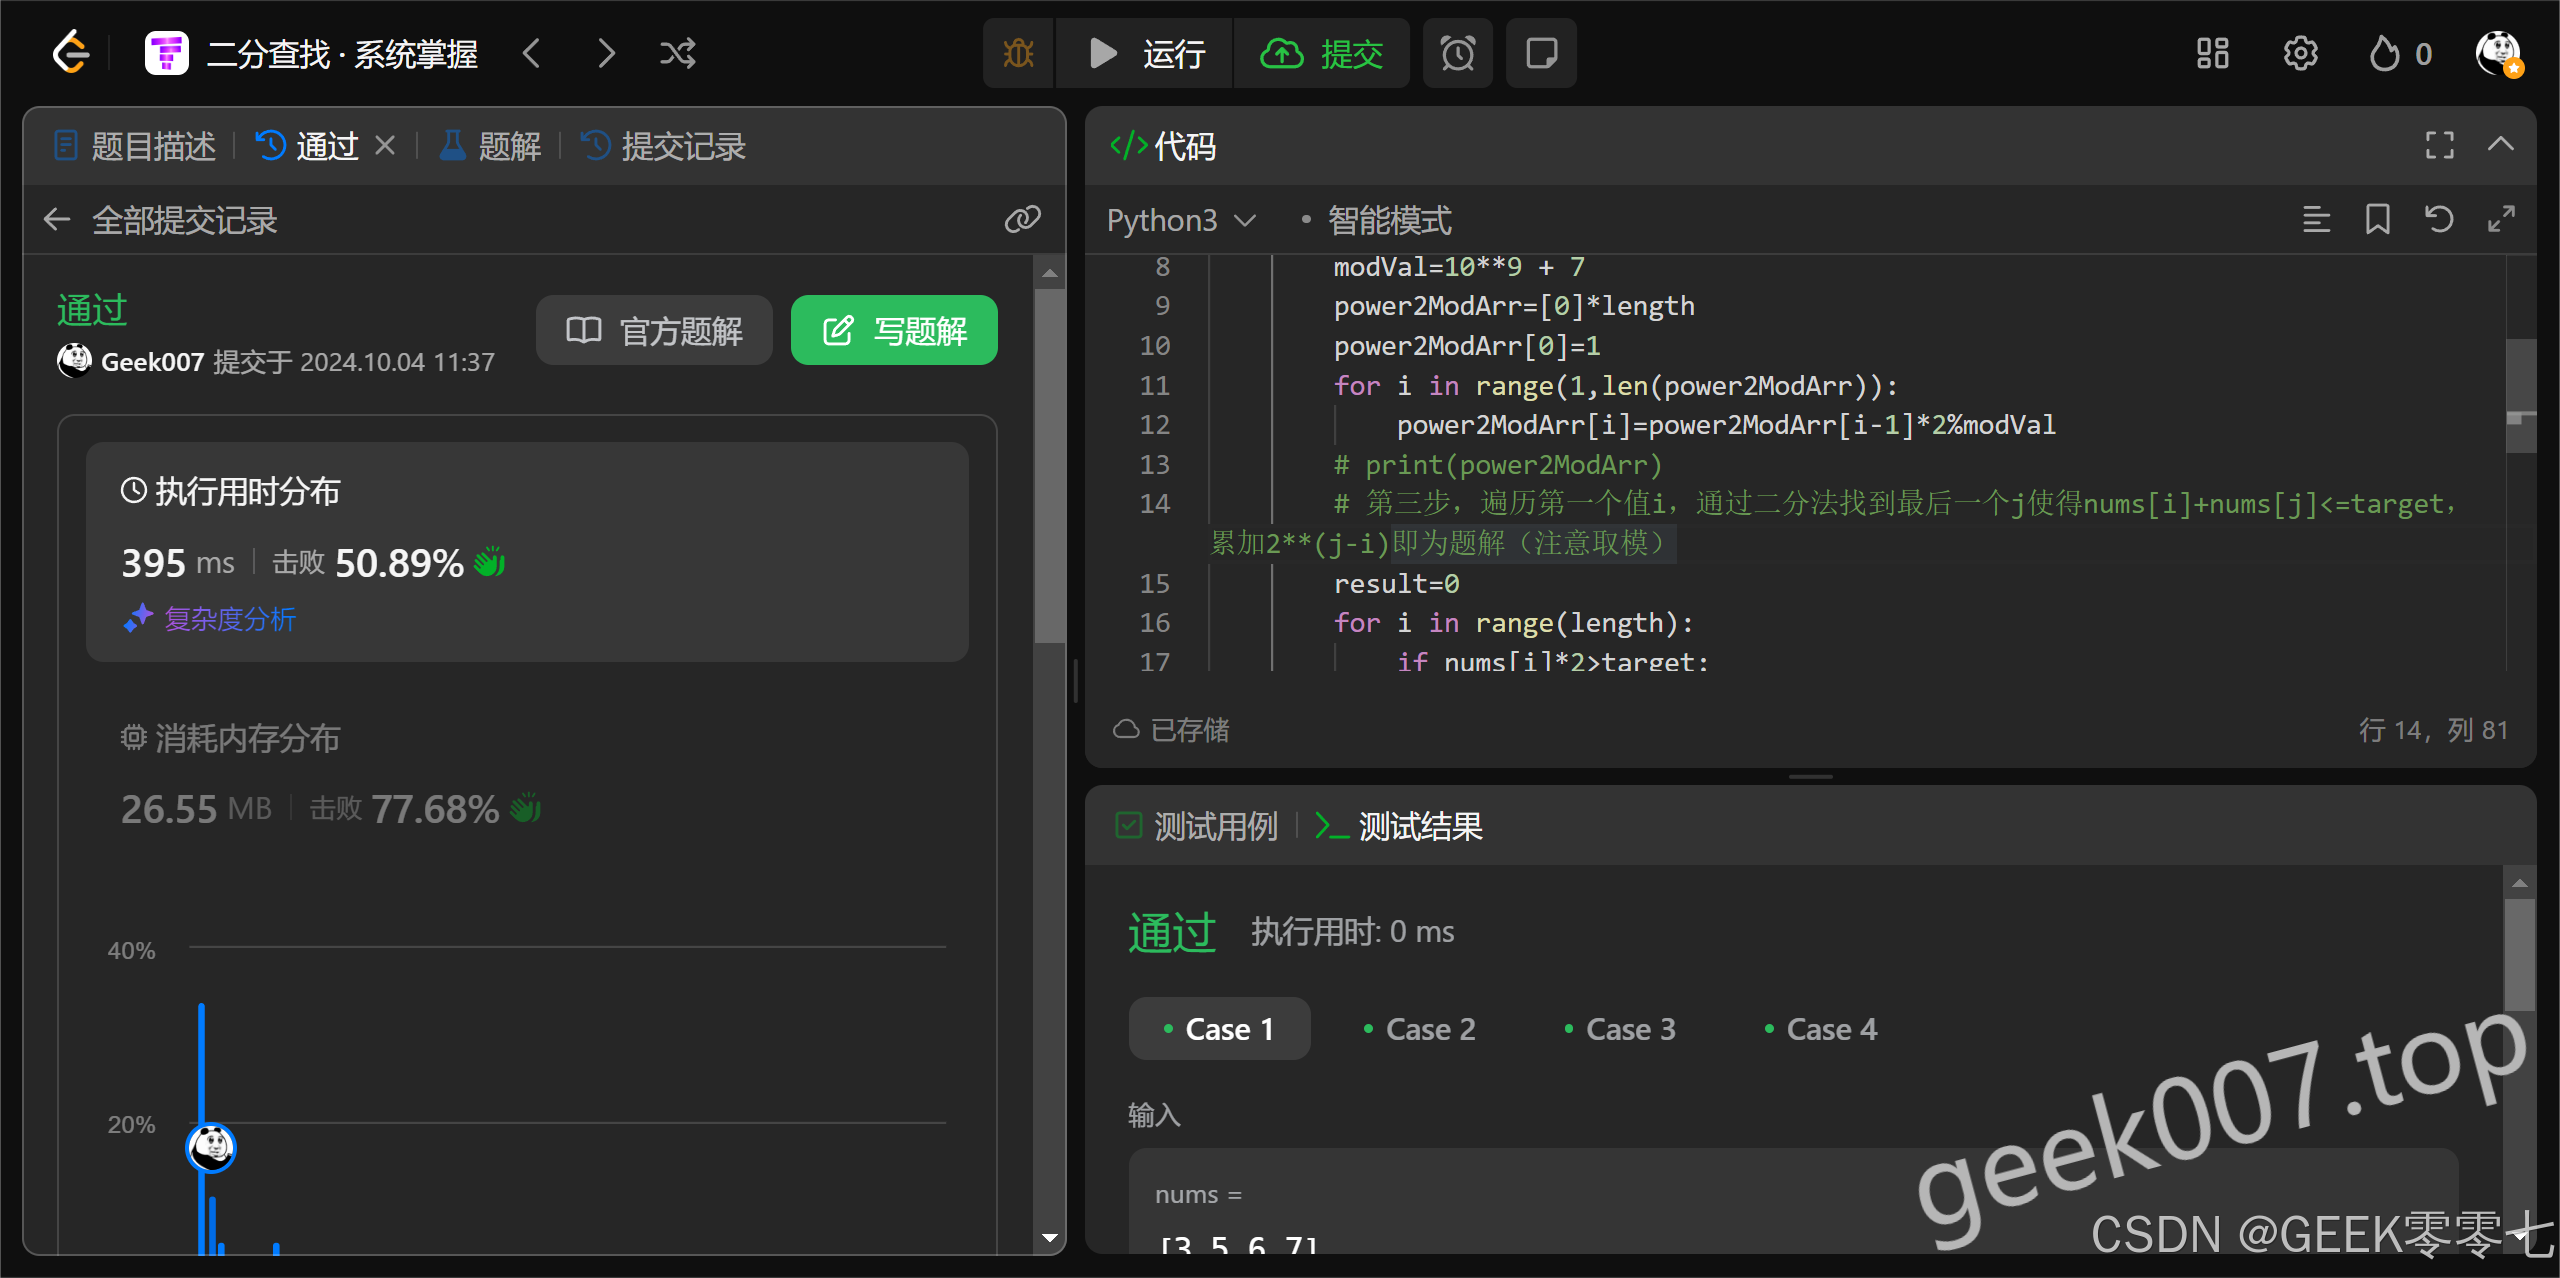Copy submission link via chain icon

(x=1022, y=219)
